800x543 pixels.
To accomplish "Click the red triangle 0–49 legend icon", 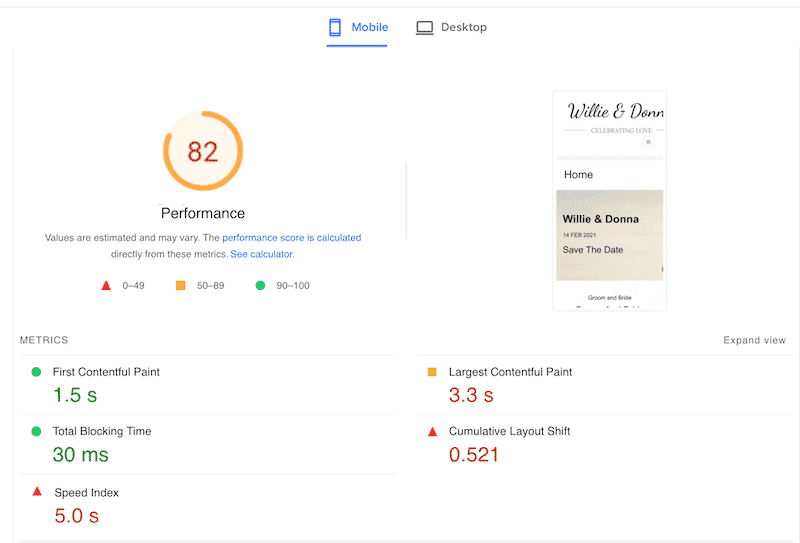I will point(106,285).
